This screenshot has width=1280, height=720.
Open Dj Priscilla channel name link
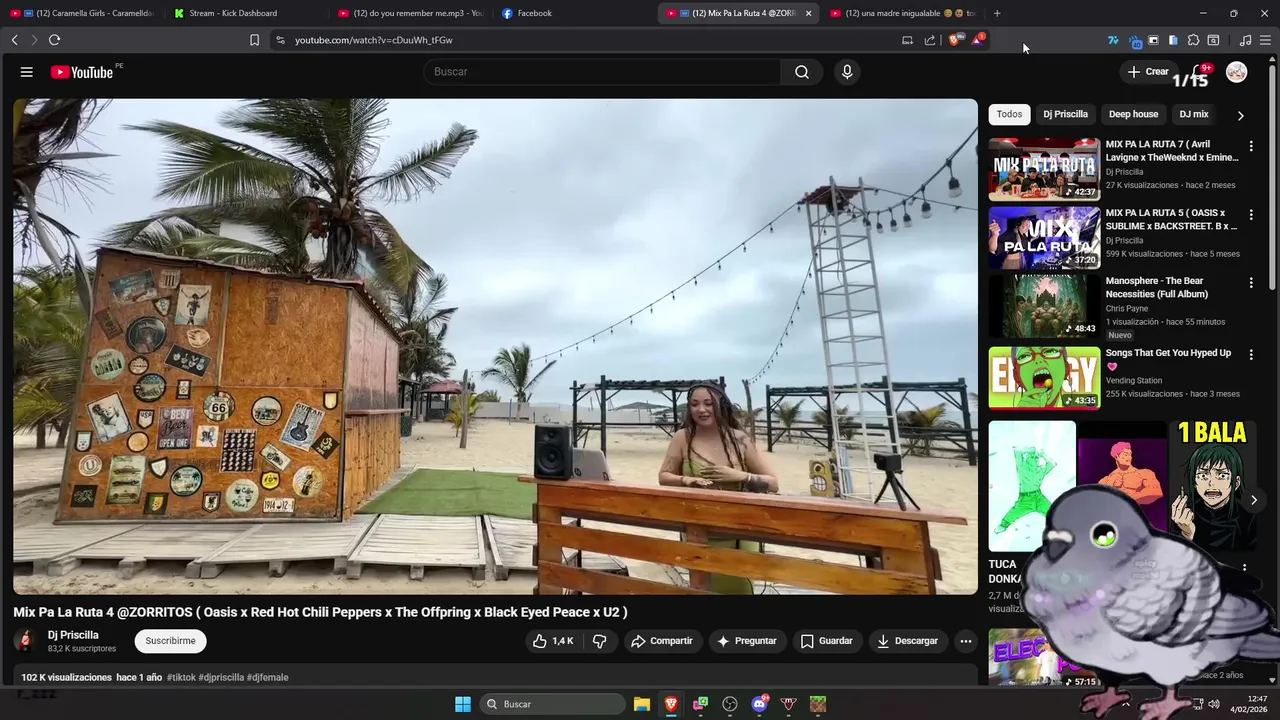pos(73,635)
